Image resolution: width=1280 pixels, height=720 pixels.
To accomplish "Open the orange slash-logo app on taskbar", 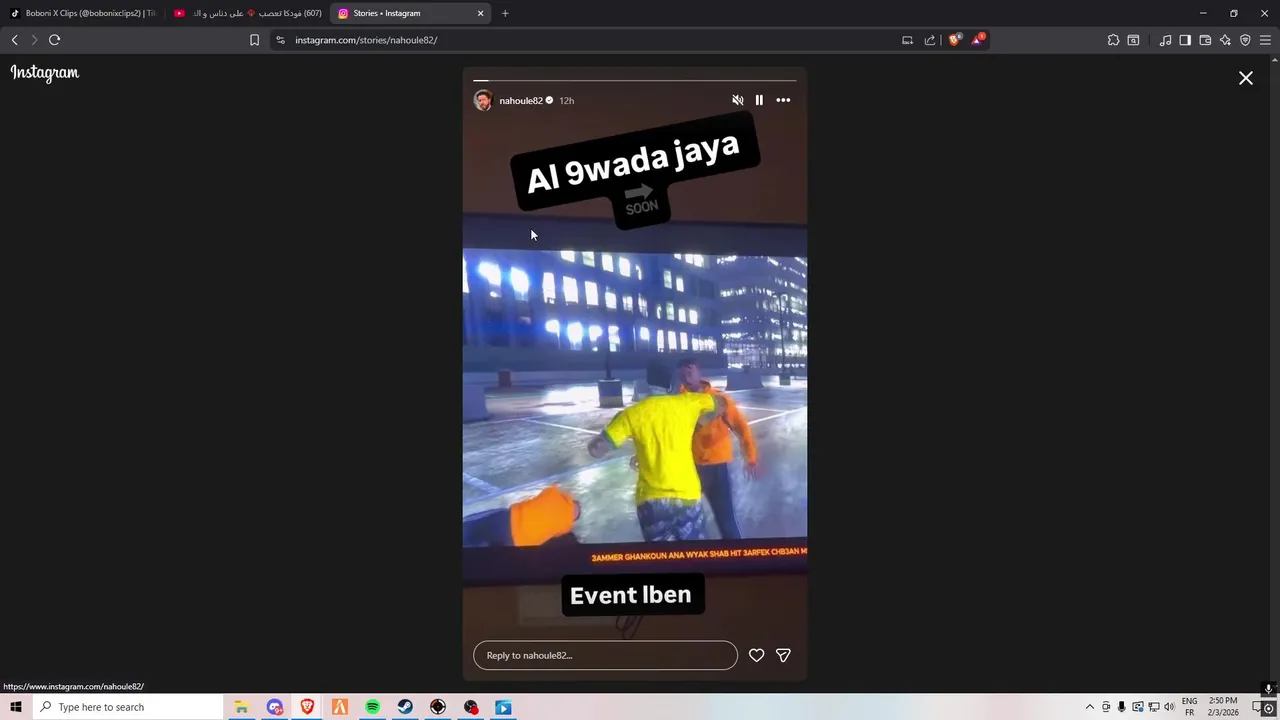I will [340, 707].
